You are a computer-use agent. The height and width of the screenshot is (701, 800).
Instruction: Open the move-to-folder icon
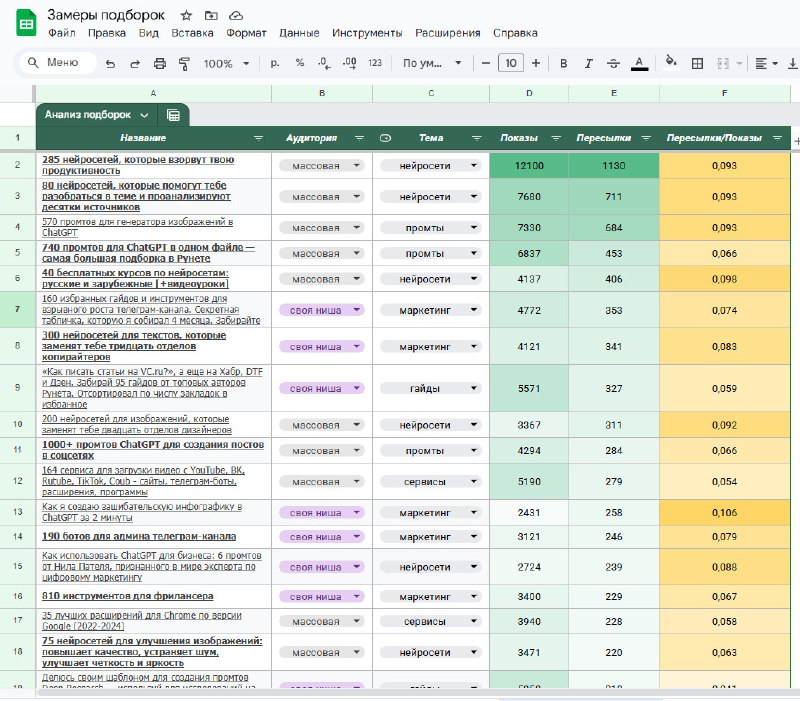tap(211, 15)
